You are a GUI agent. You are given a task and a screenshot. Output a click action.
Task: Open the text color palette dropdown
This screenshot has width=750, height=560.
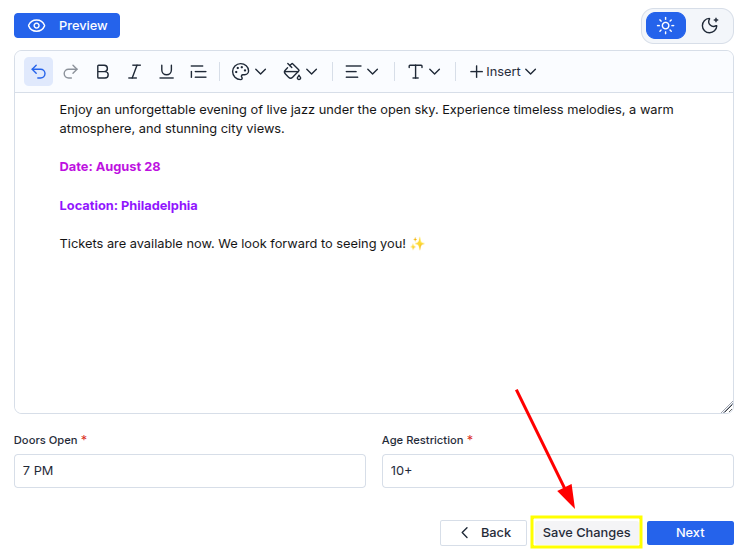(248, 72)
